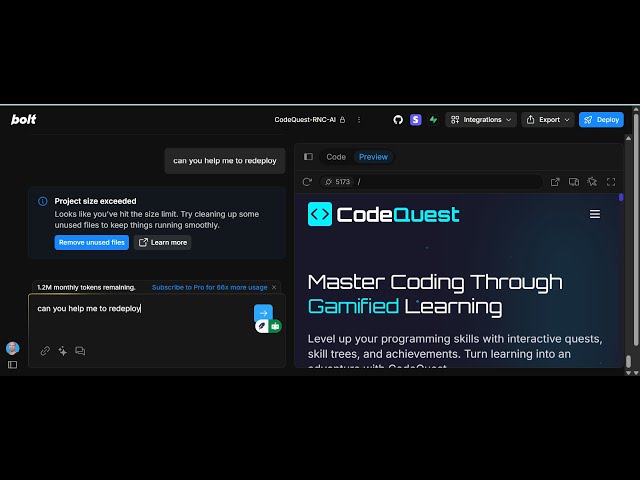Click the green extension icon near send
Image resolution: width=640 pixels, height=480 pixels.
[276, 326]
